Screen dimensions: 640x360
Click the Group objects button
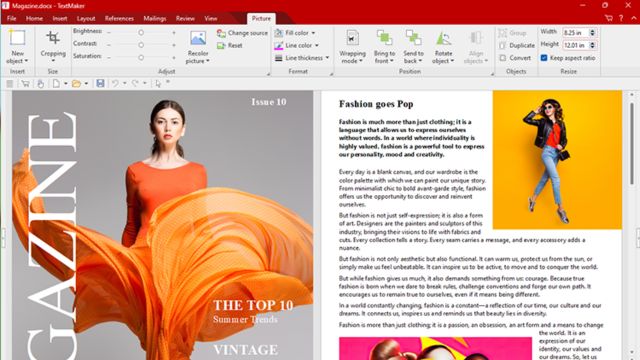tap(512, 33)
